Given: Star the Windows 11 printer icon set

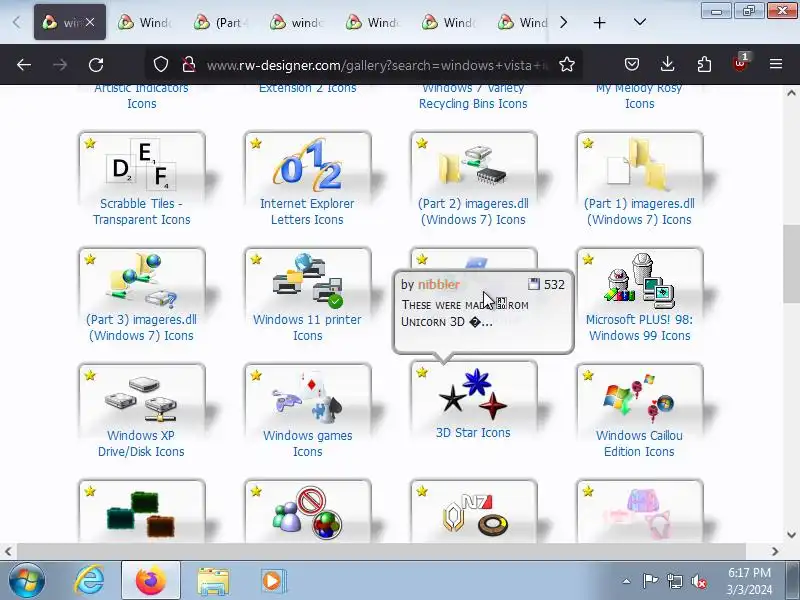Looking at the screenshot, I should coord(256,259).
